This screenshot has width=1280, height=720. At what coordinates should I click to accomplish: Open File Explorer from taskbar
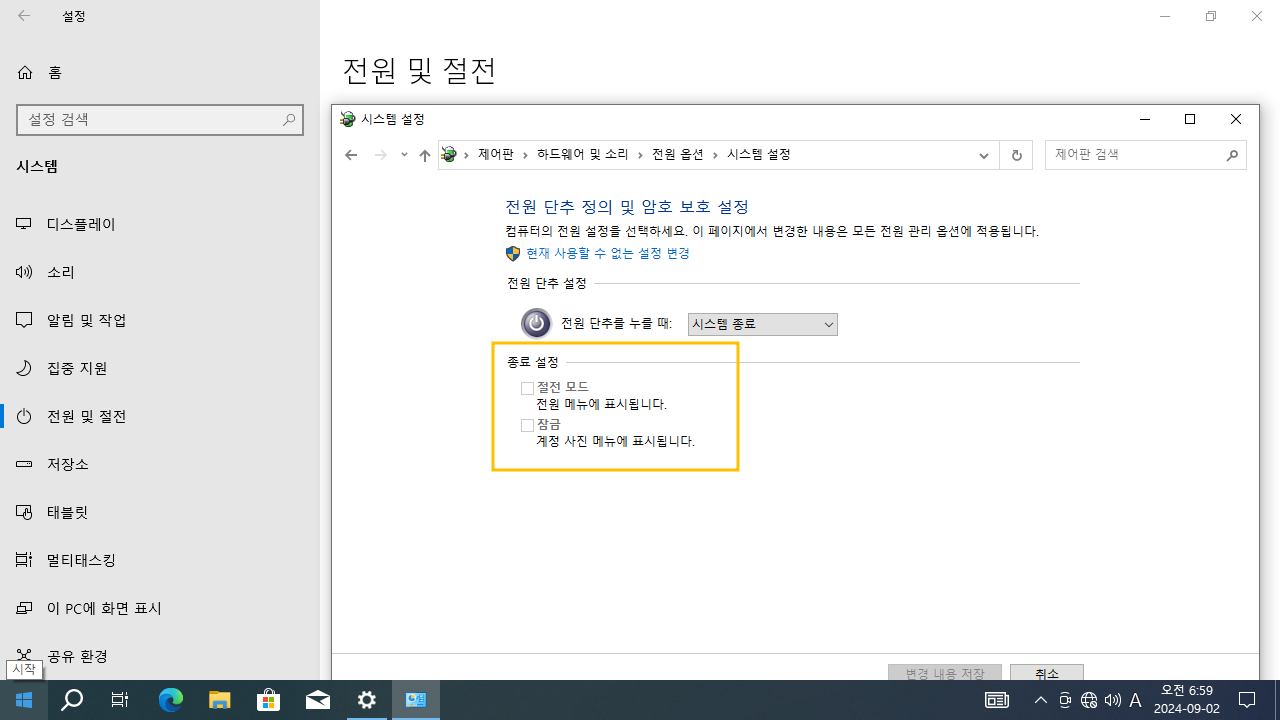pos(220,700)
